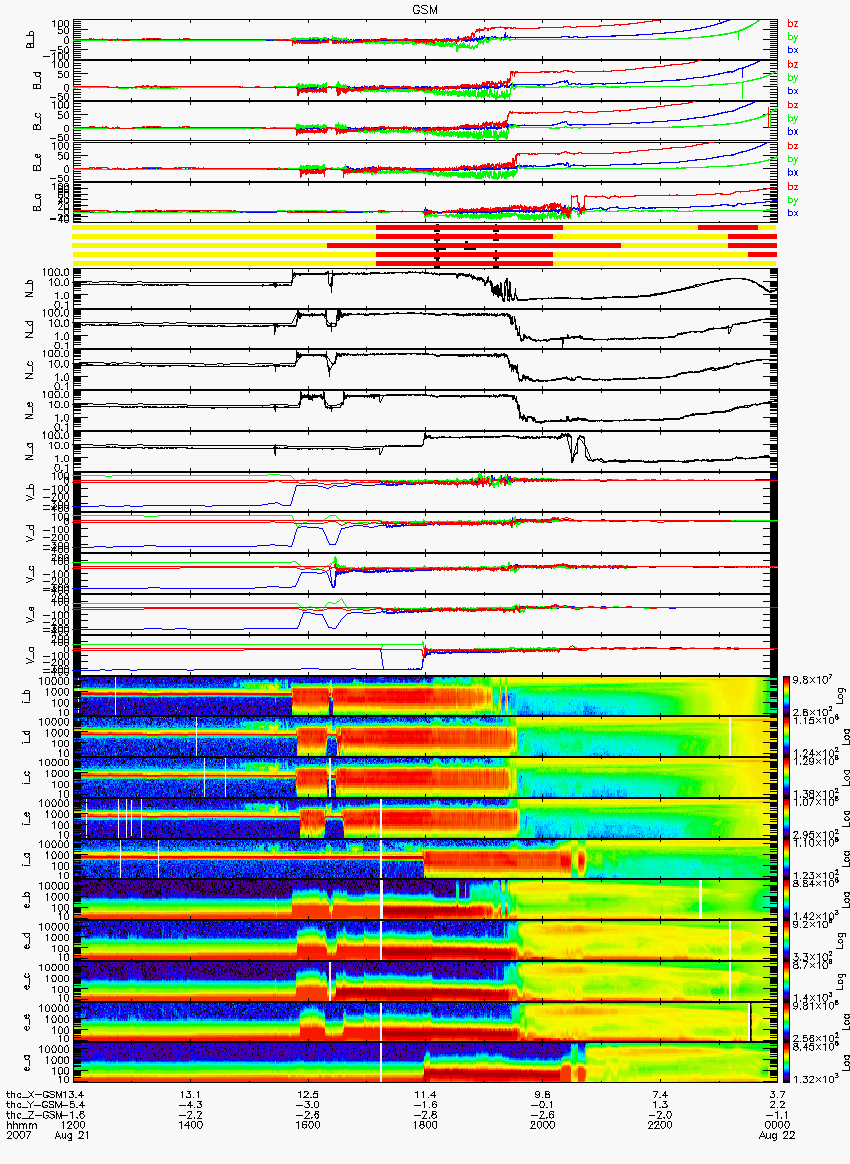Click the bz legend beside the B_b panel
The image size is (850, 1164).
pyautogui.click(x=792, y=24)
